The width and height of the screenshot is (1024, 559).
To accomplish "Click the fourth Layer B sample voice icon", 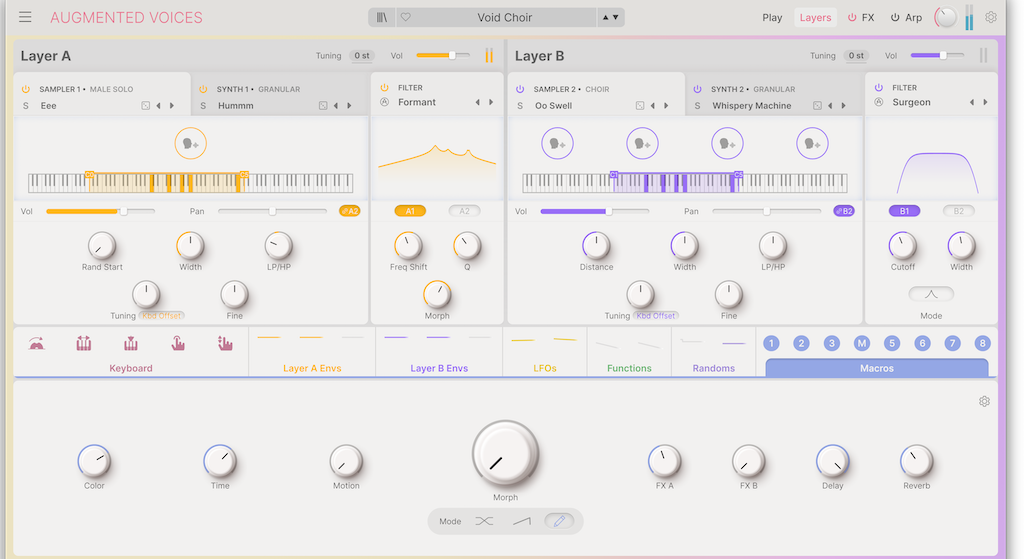I will coord(812,144).
